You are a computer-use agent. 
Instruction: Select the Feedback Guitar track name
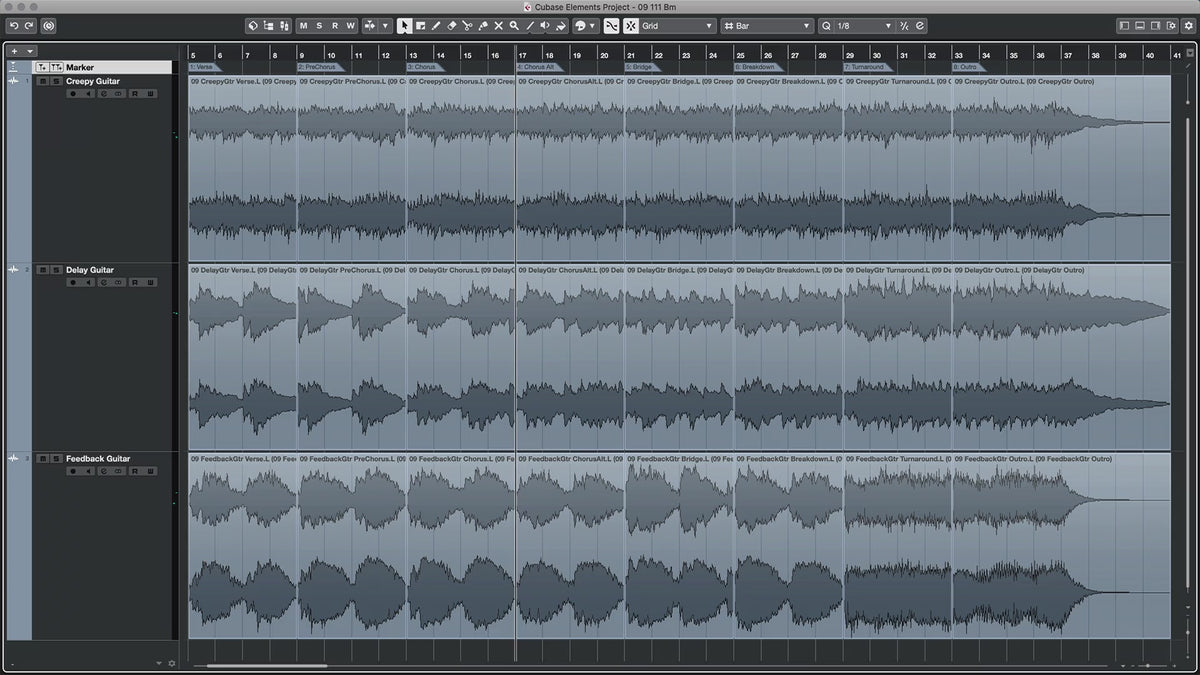(98, 459)
